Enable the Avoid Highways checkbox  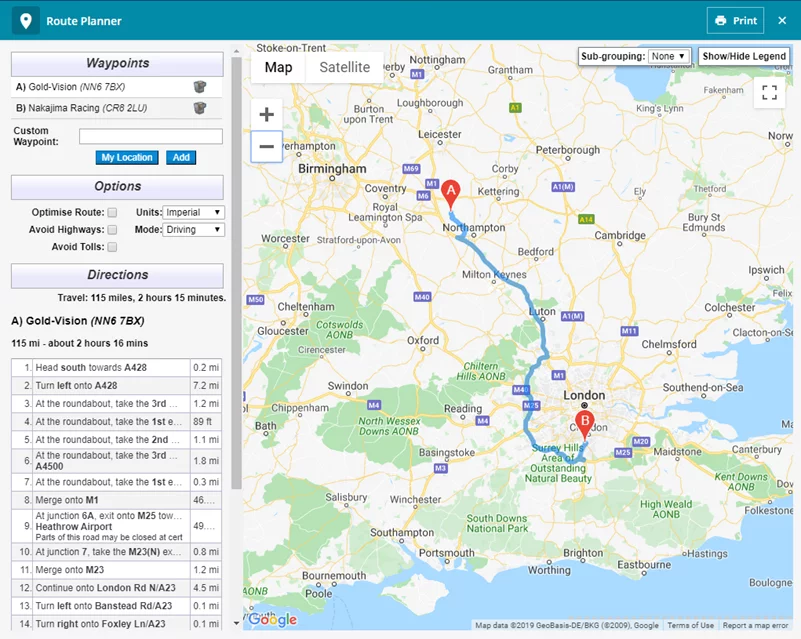(x=112, y=229)
